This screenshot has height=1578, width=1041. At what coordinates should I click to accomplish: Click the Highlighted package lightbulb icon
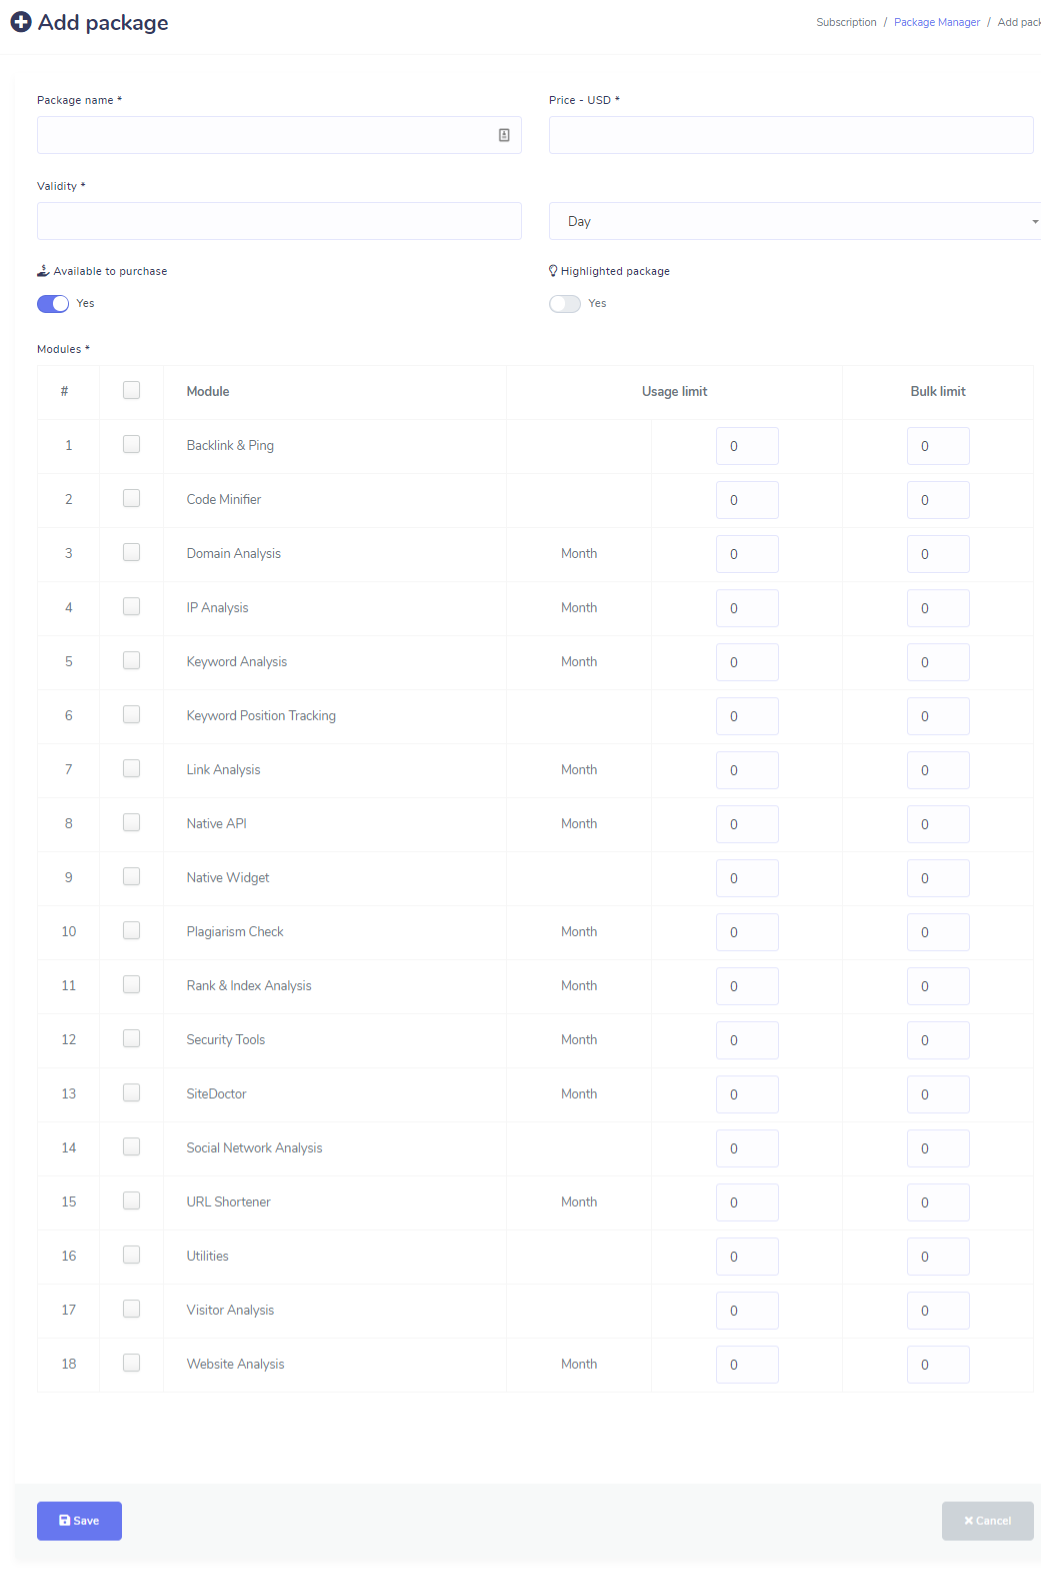pos(553,271)
